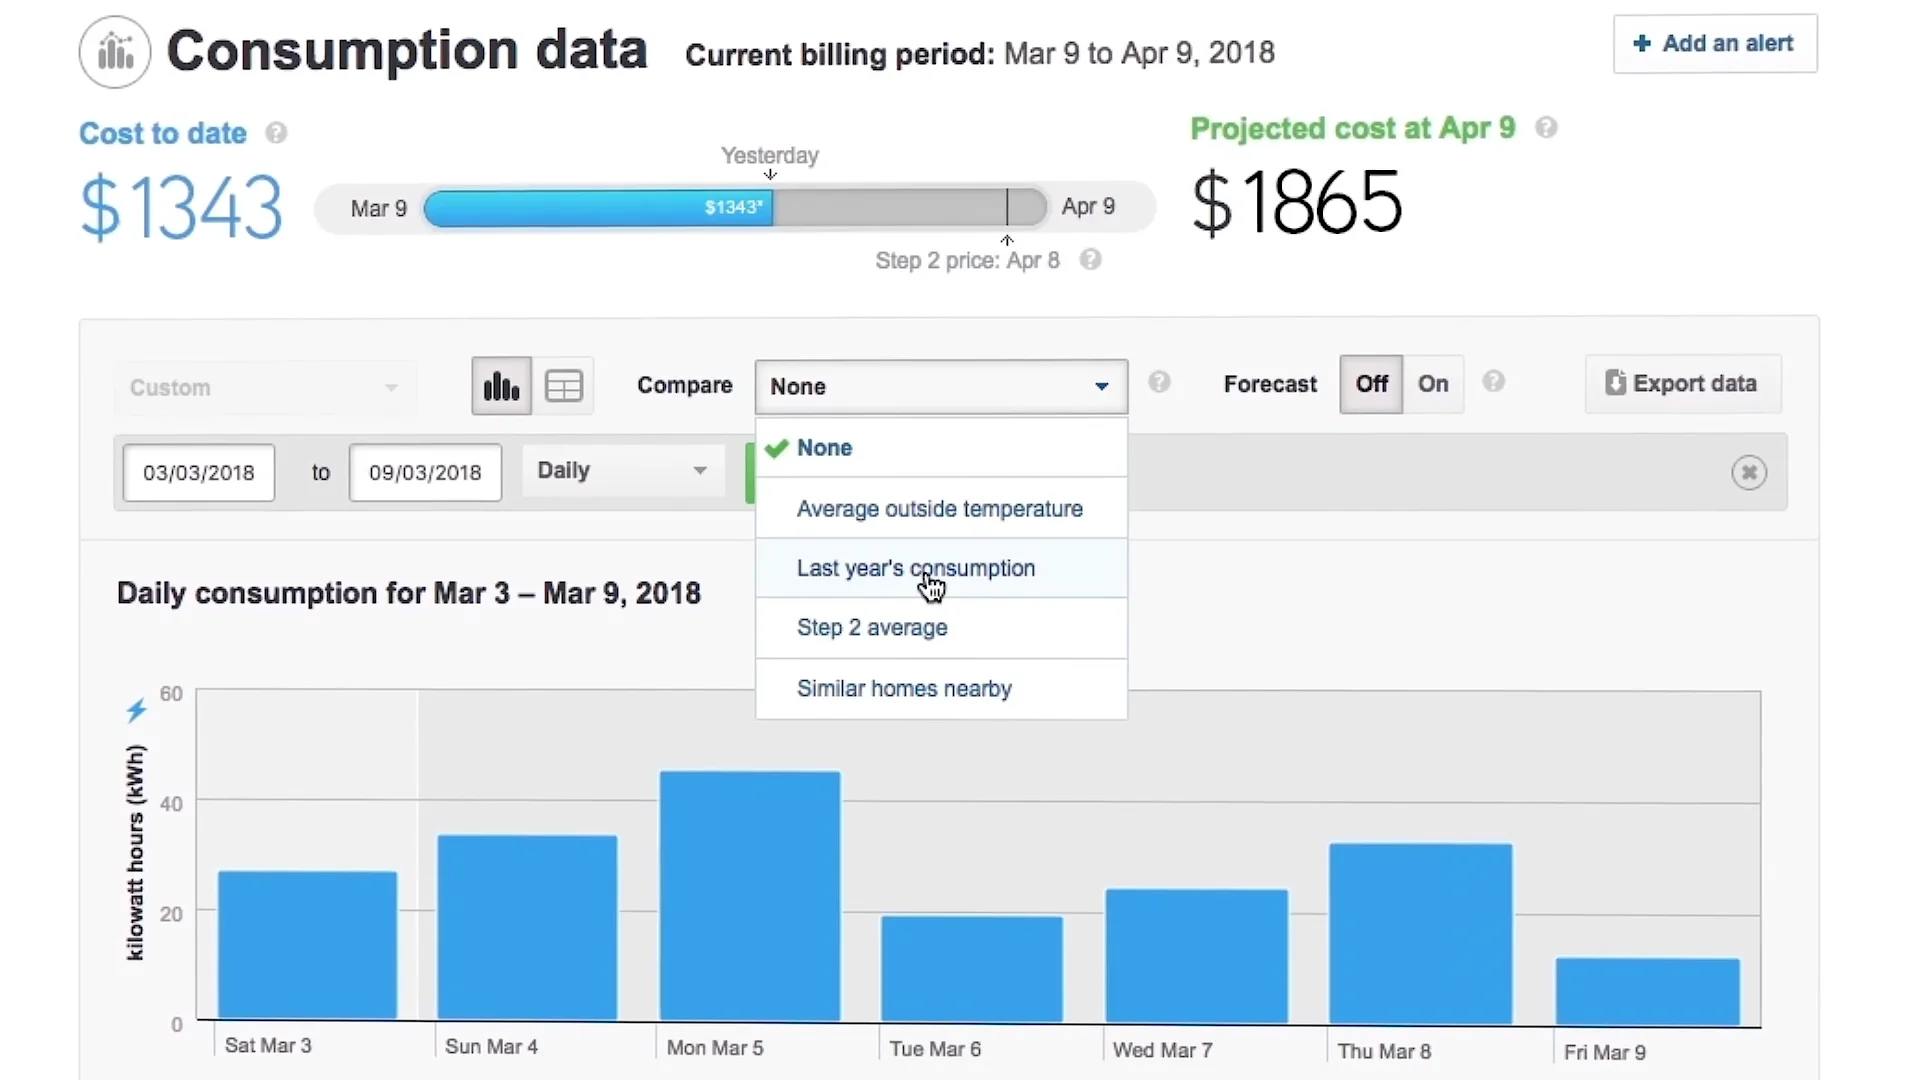1920x1080 pixels.
Task: Expand the Daily interval dropdown
Action: 622,471
